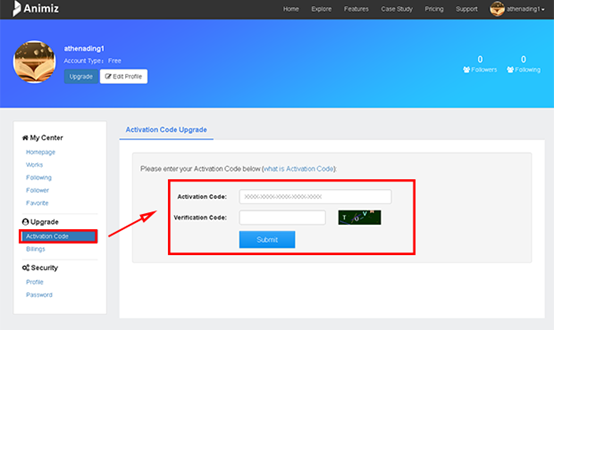Open Follower in the sidebar

click(x=38, y=190)
